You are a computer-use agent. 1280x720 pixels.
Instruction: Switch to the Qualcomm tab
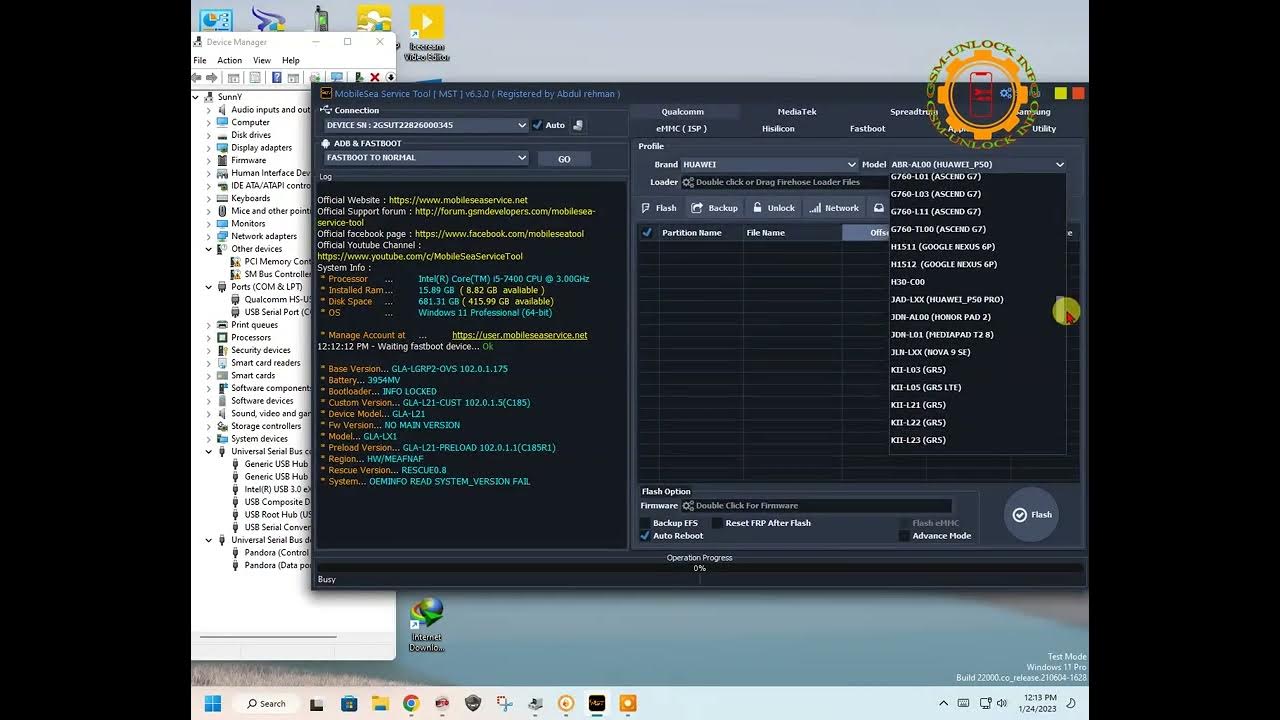coord(683,112)
